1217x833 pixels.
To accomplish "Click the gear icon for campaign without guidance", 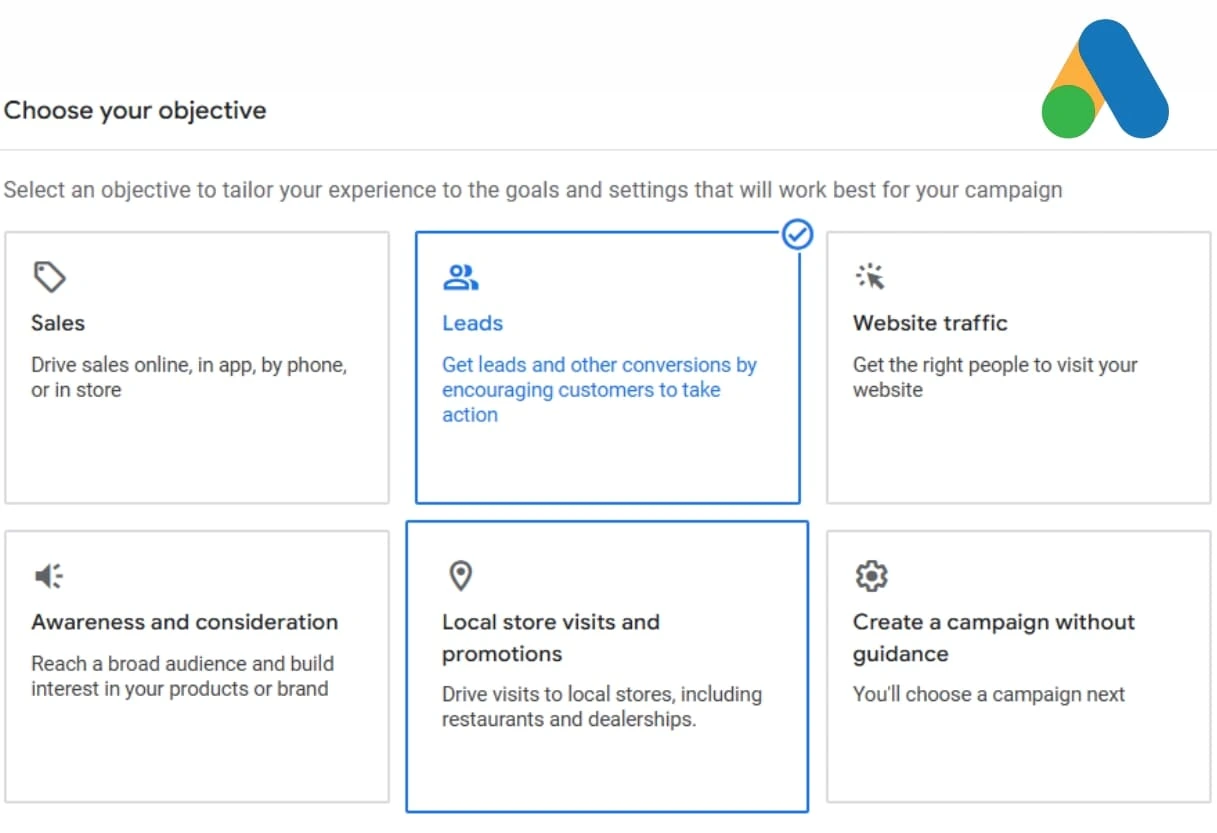I will [871, 576].
